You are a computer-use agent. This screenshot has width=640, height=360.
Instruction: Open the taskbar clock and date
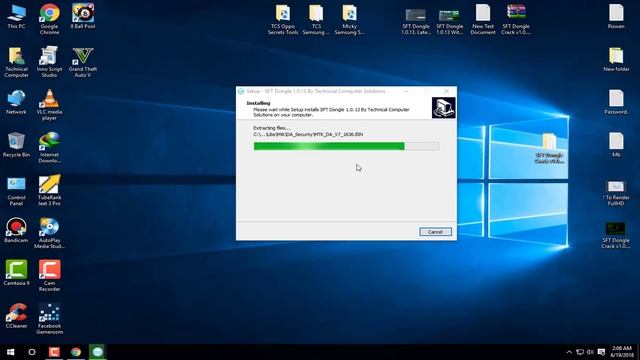tap(622, 352)
